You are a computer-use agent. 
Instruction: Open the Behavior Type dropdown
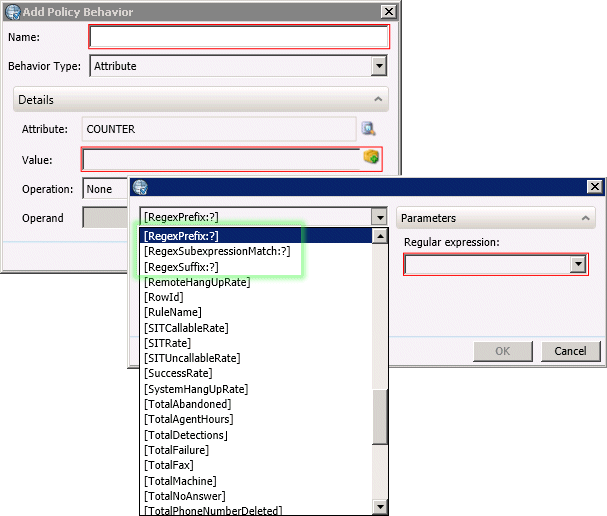[x=379, y=66]
